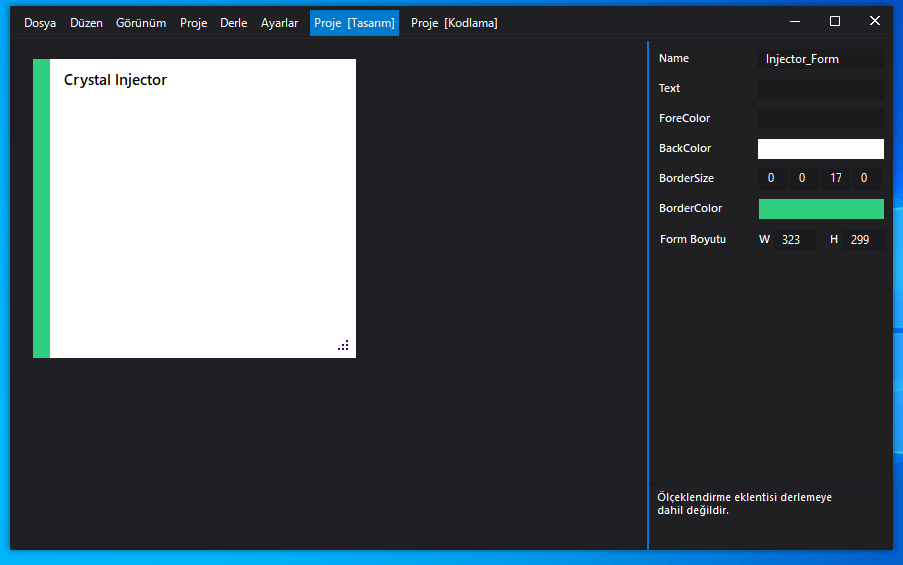Click the green left border of form
903x565 pixels.
click(x=41, y=208)
